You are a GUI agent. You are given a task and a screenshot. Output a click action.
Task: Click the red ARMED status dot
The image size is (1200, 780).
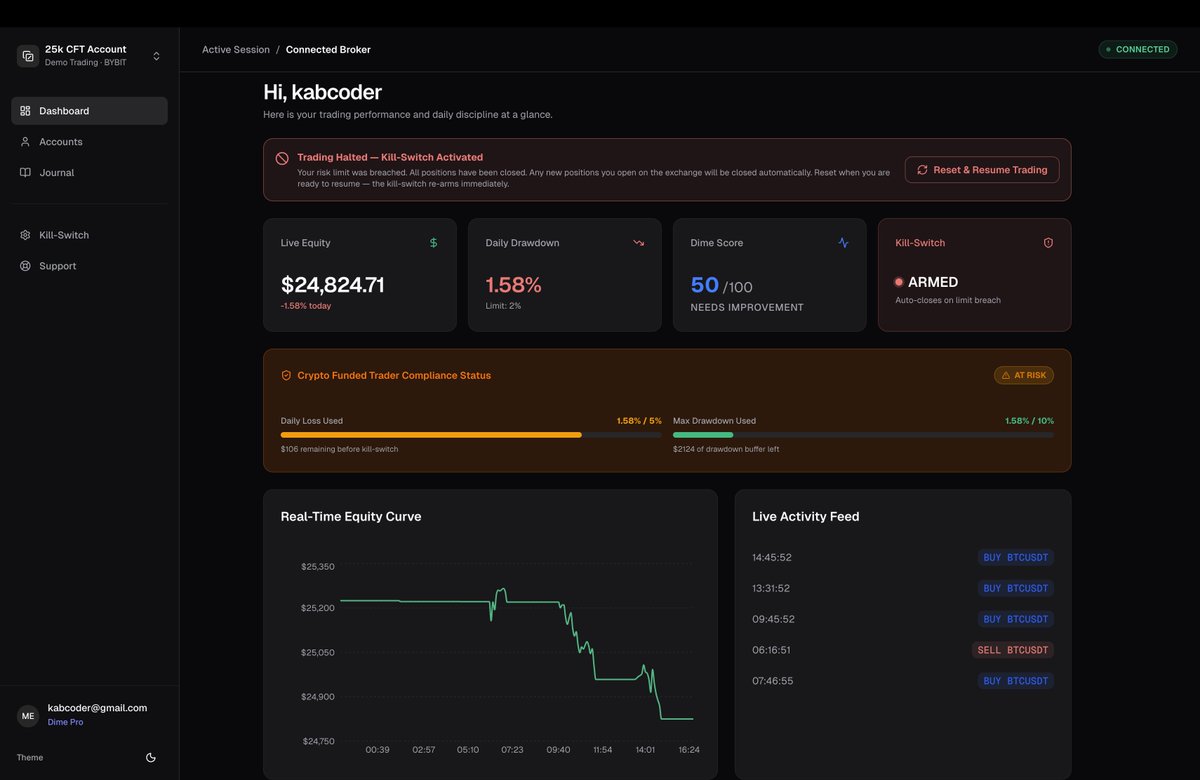(899, 282)
